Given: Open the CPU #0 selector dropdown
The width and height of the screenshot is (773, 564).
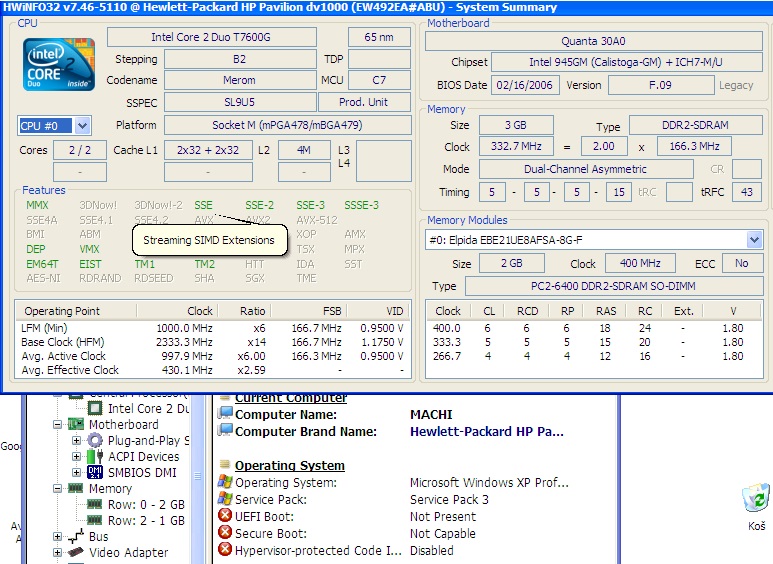Looking at the screenshot, I should pos(82,126).
